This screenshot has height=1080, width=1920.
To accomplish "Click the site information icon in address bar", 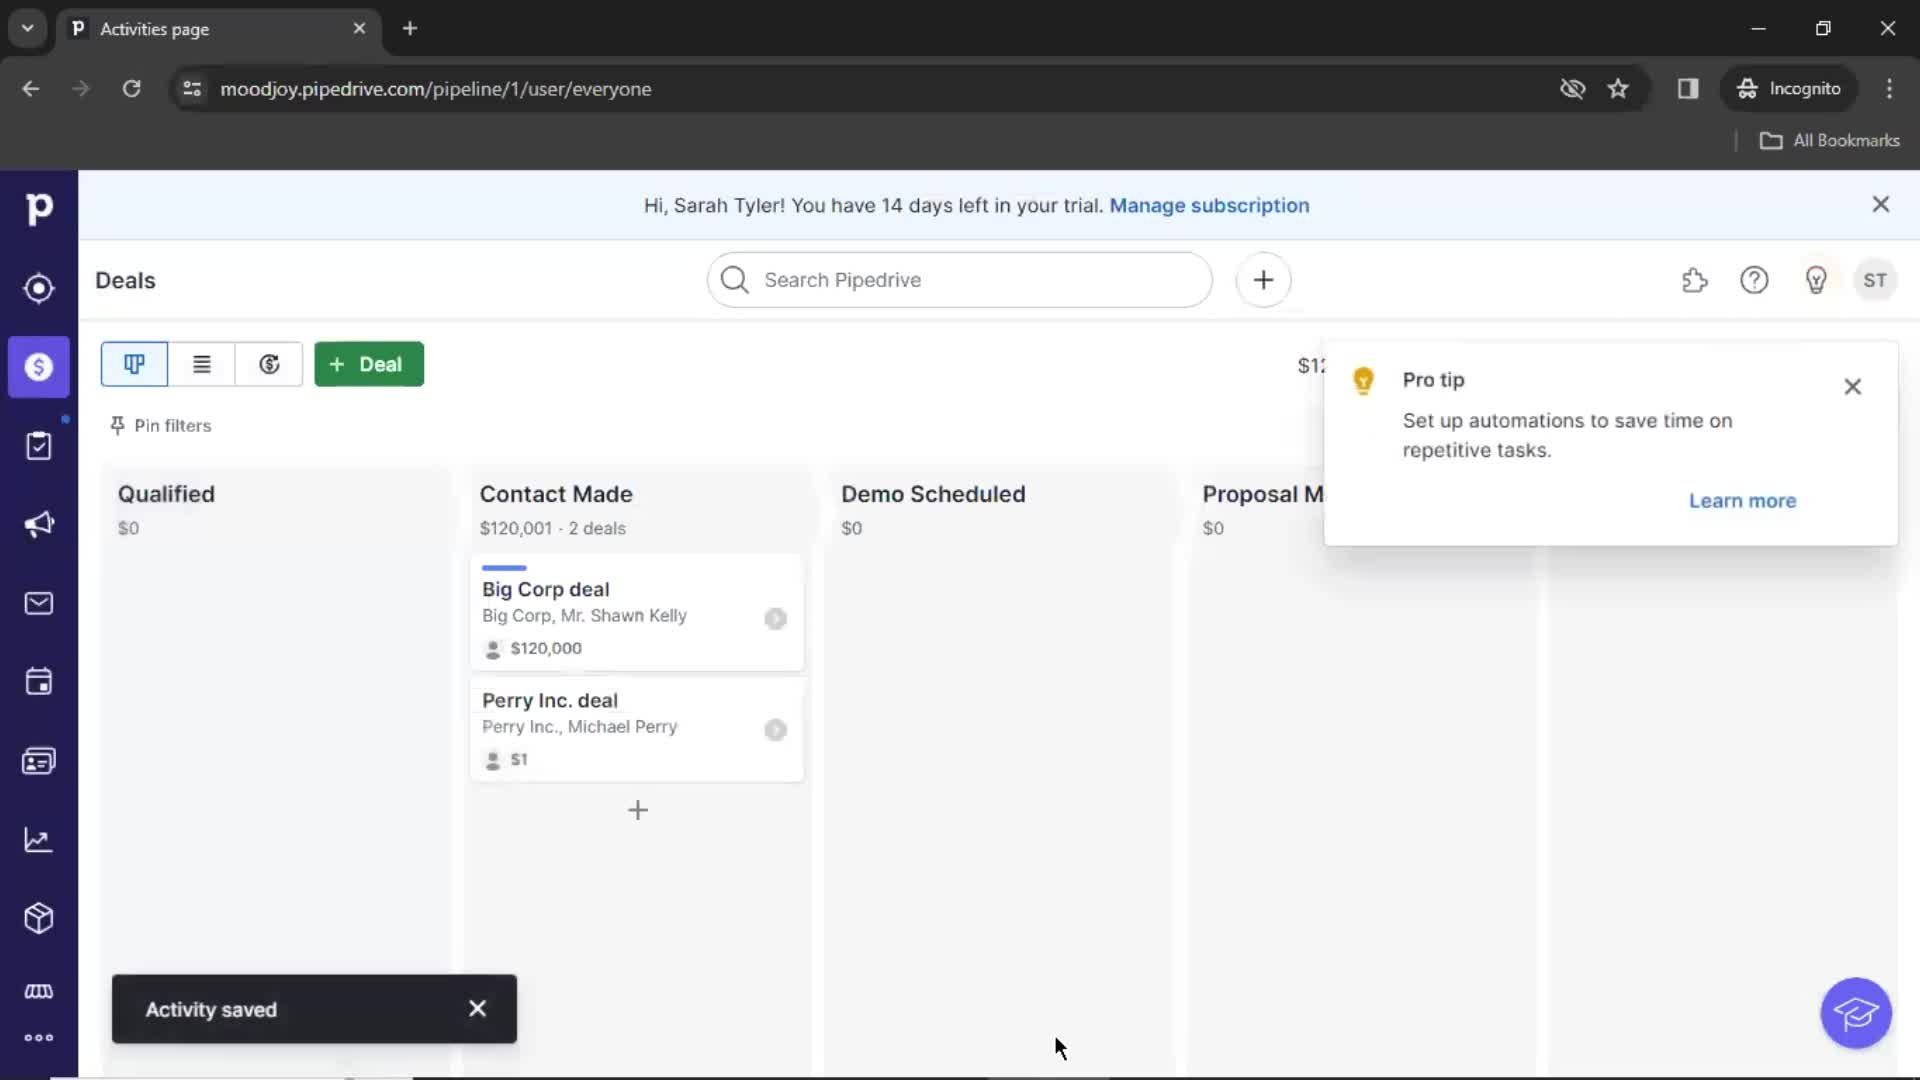I will [192, 89].
